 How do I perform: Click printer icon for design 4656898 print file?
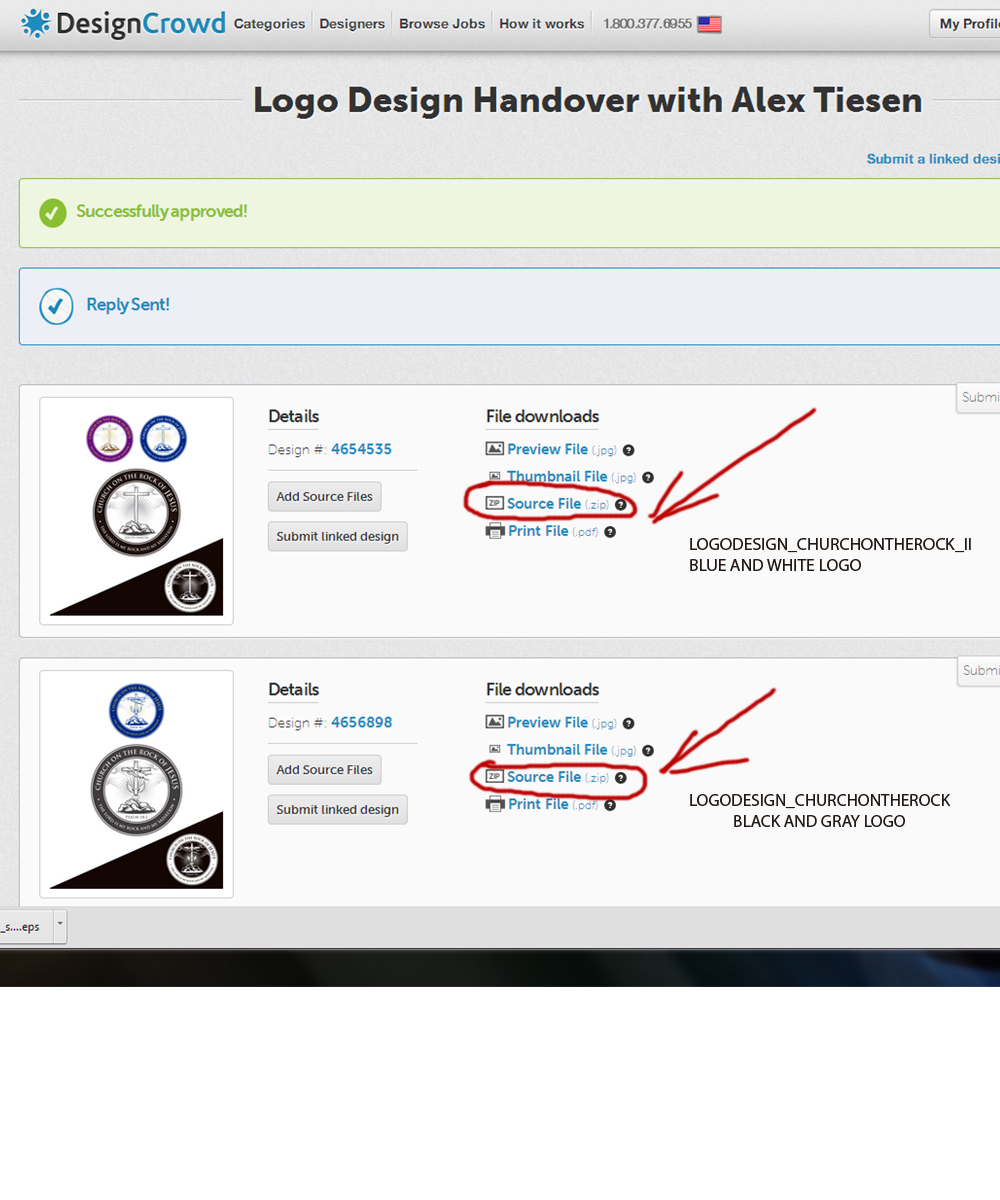pos(494,804)
